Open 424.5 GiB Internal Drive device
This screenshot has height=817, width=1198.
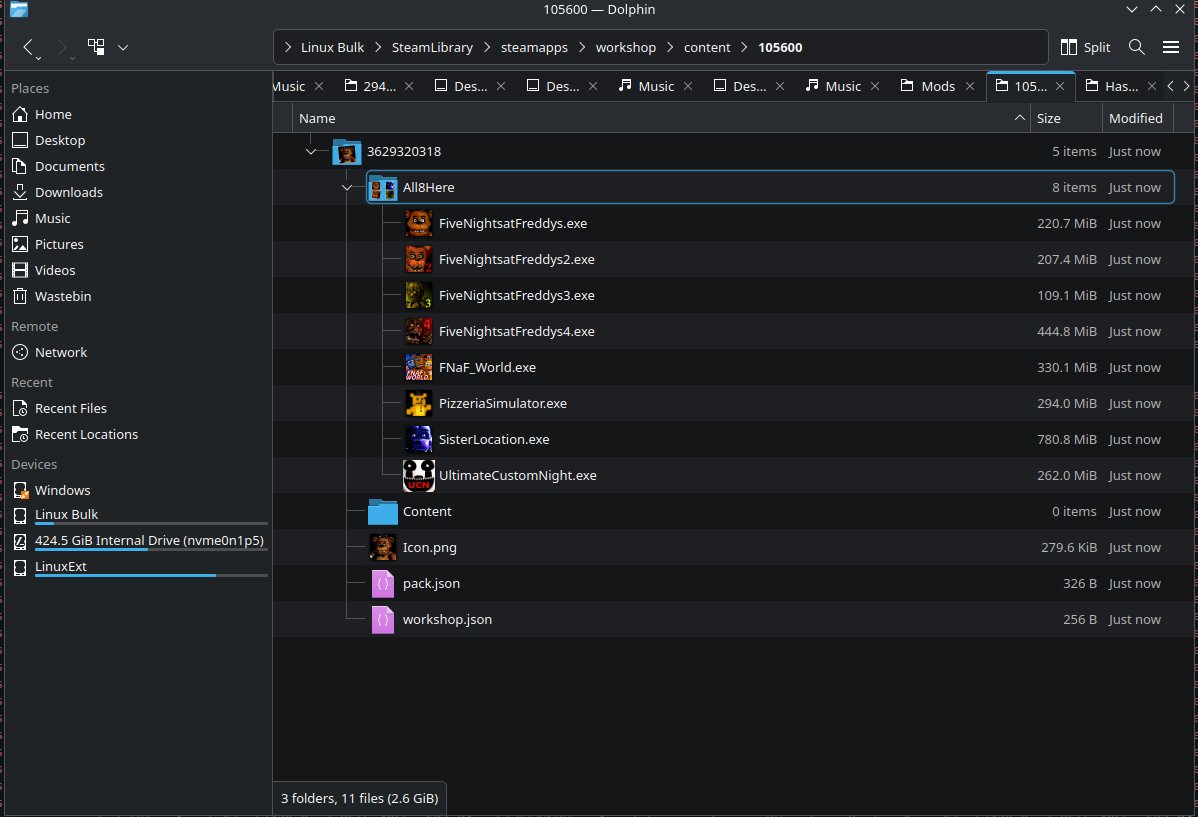click(149, 540)
